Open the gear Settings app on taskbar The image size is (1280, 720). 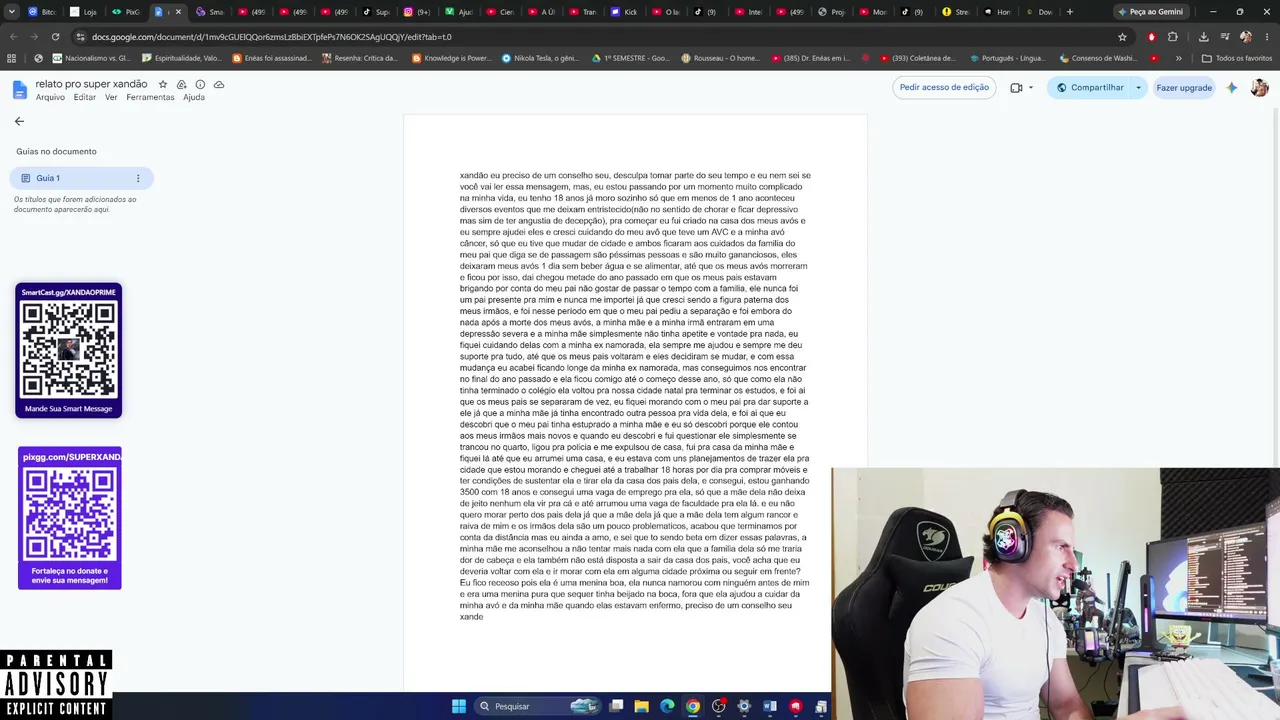click(744, 707)
